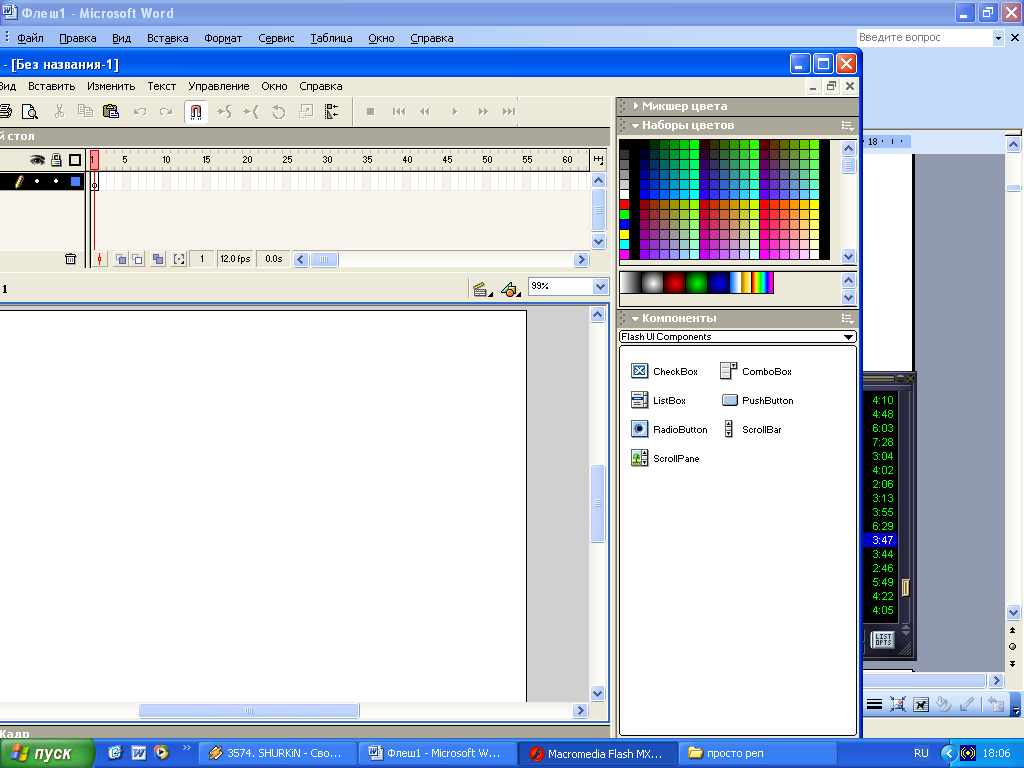Image resolution: width=1024 pixels, height=768 pixels.
Task: Click the Redo arrow icon
Action: point(166,112)
